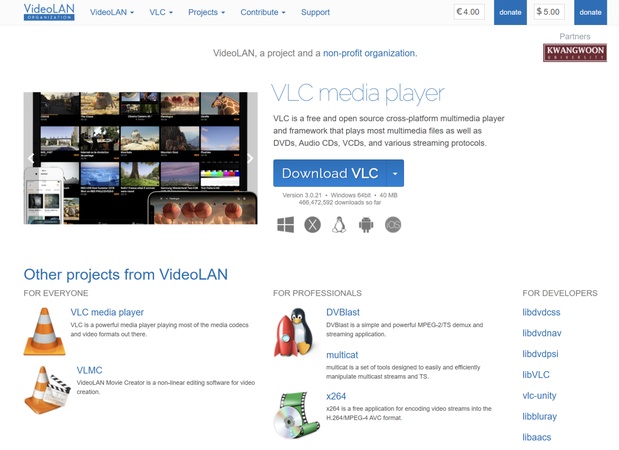The image size is (619, 450).
Task: Open the libdvdcss developer link
Action: [541, 312]
